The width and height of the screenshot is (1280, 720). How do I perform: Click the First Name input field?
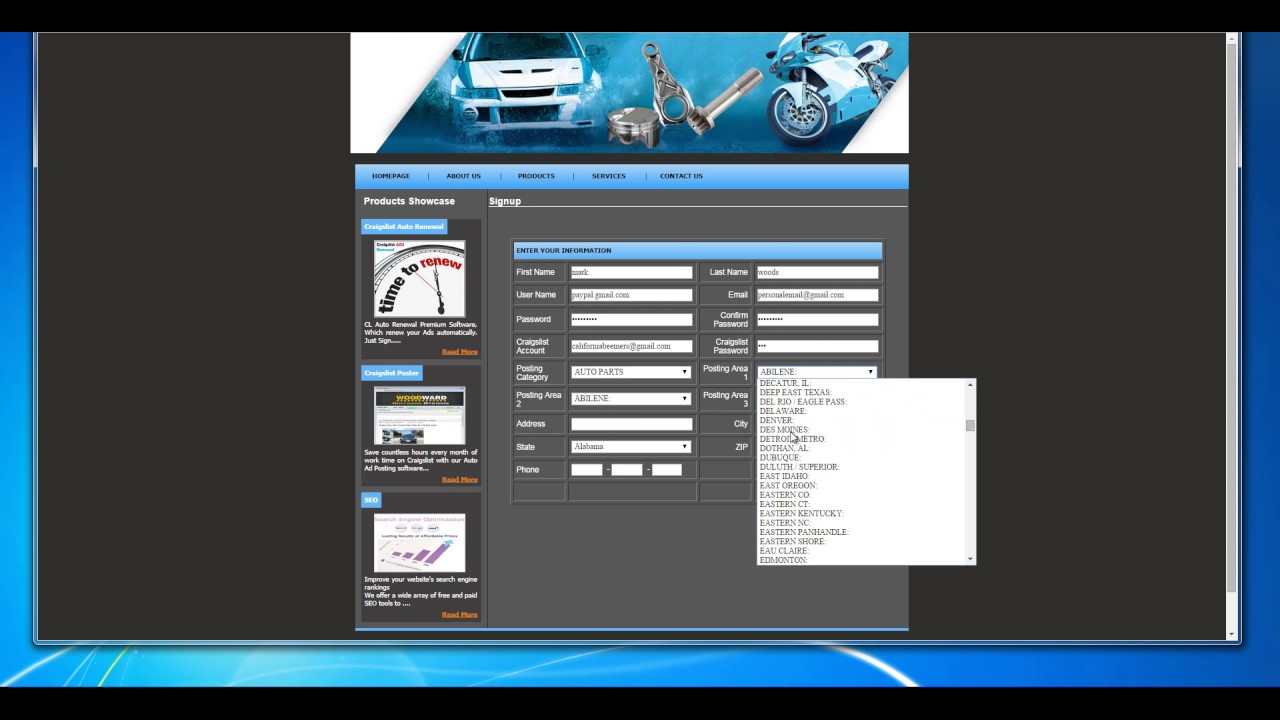click(x=631, y=272)
